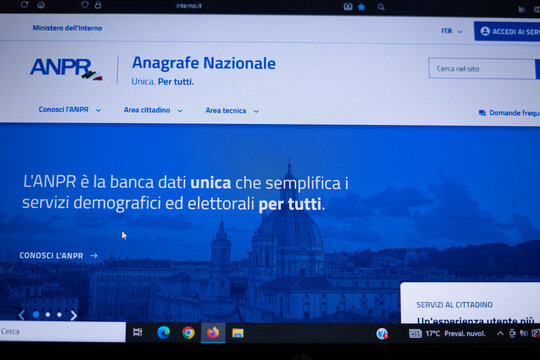Open the ITA language dropdown
Screen dimensions: 540x360
(451, 31)
